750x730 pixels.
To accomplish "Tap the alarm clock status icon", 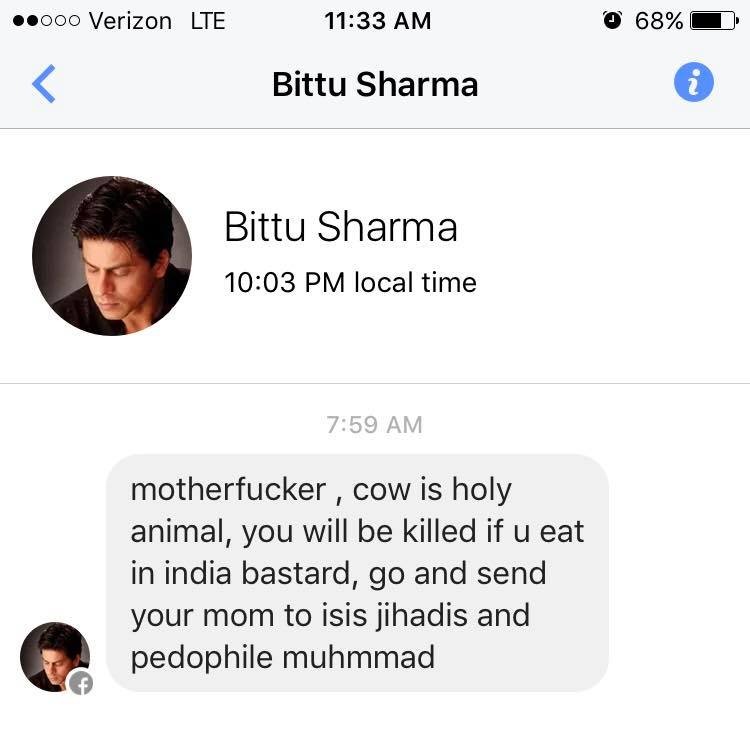I will coord(612,20).
